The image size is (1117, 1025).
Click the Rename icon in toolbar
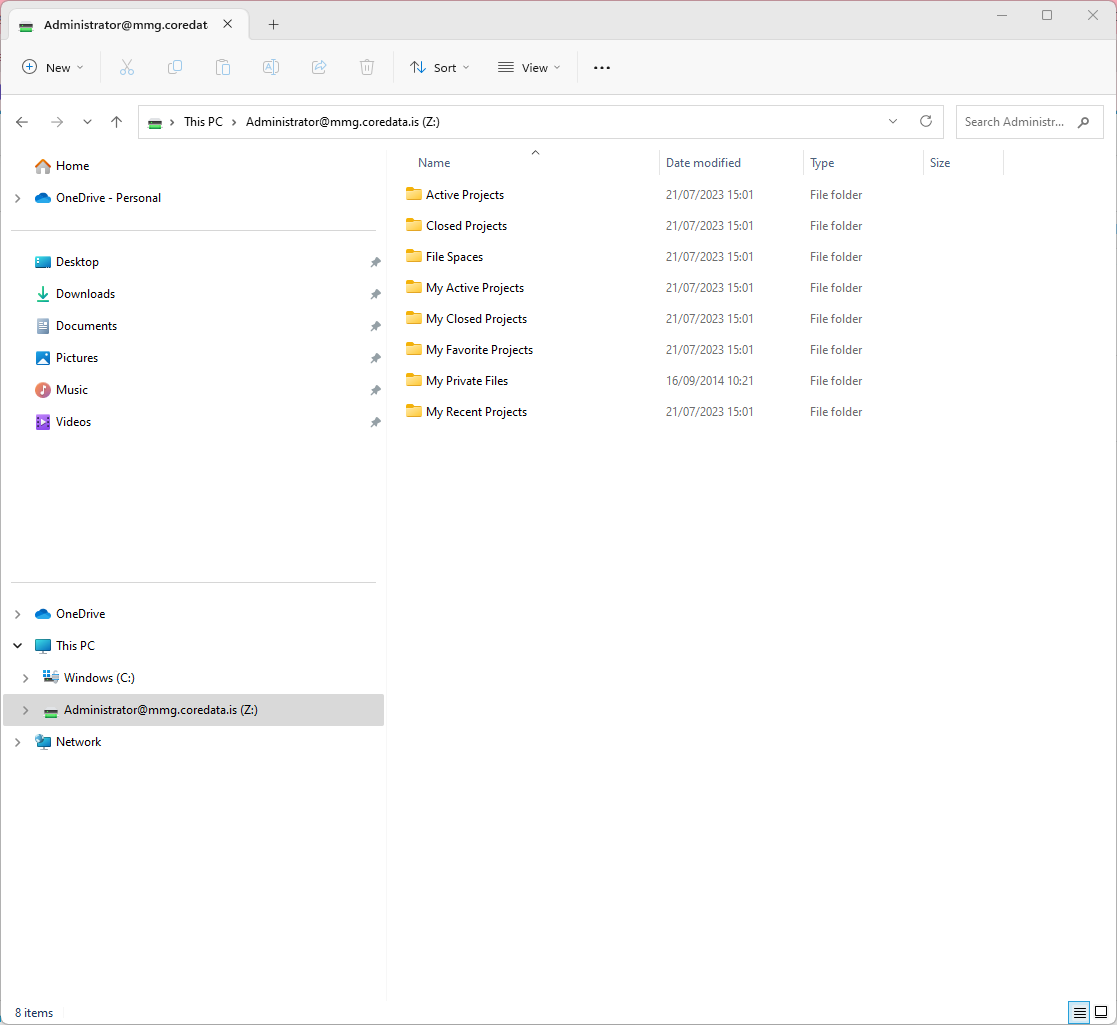click(271, 67)
